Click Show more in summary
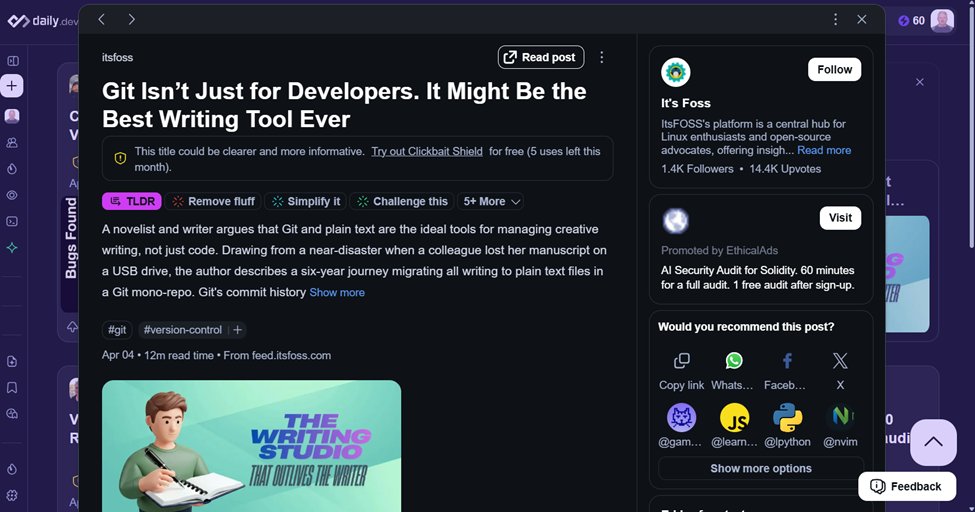 click(337, 292)
